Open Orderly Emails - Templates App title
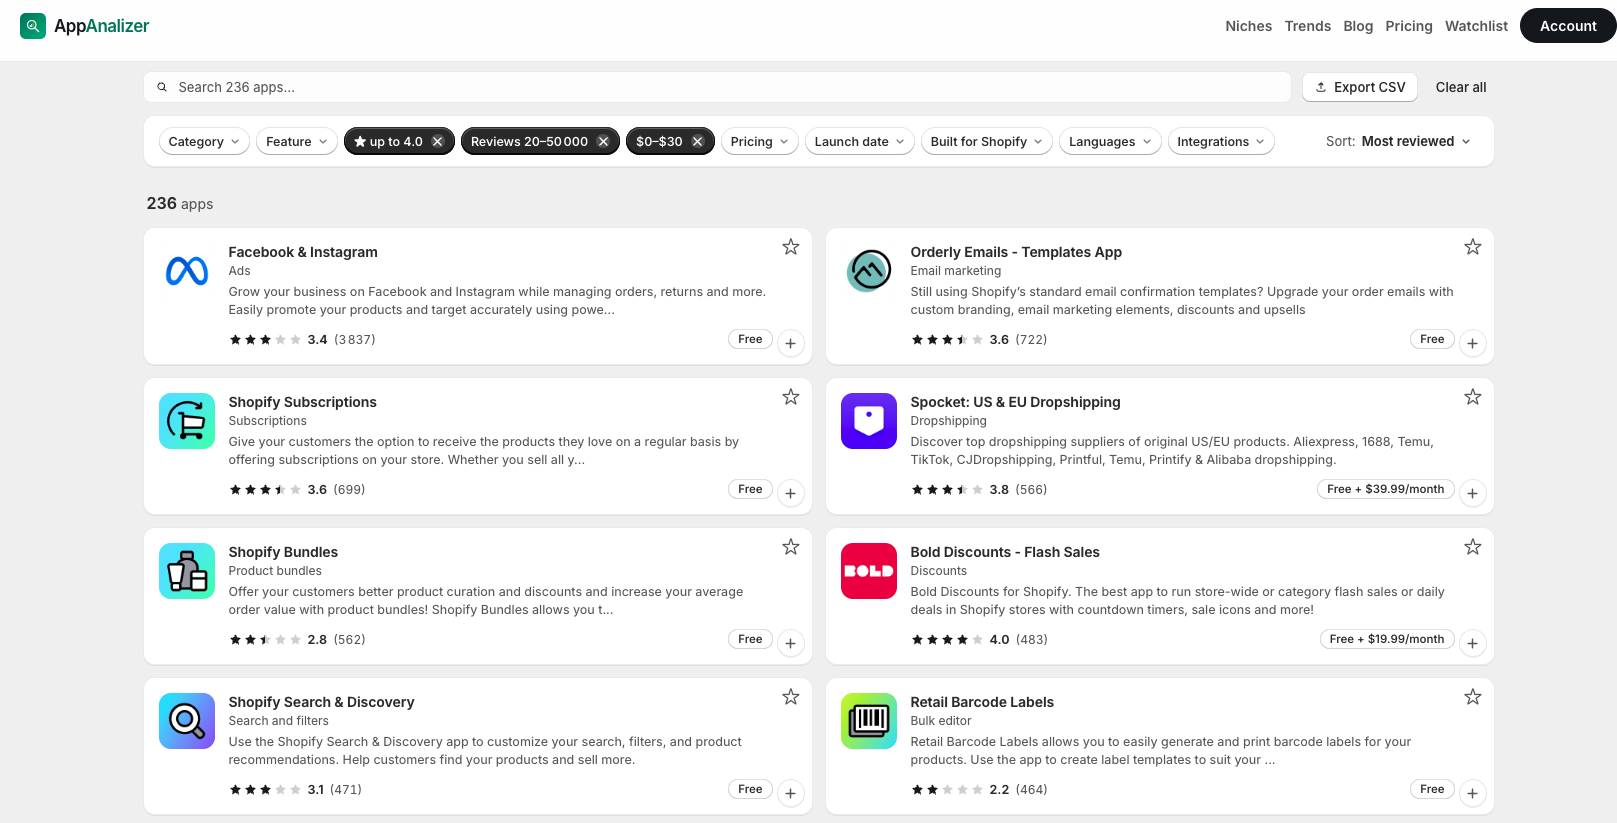1617x823 pixels. pyautogui.click(x=1016, y=252)
